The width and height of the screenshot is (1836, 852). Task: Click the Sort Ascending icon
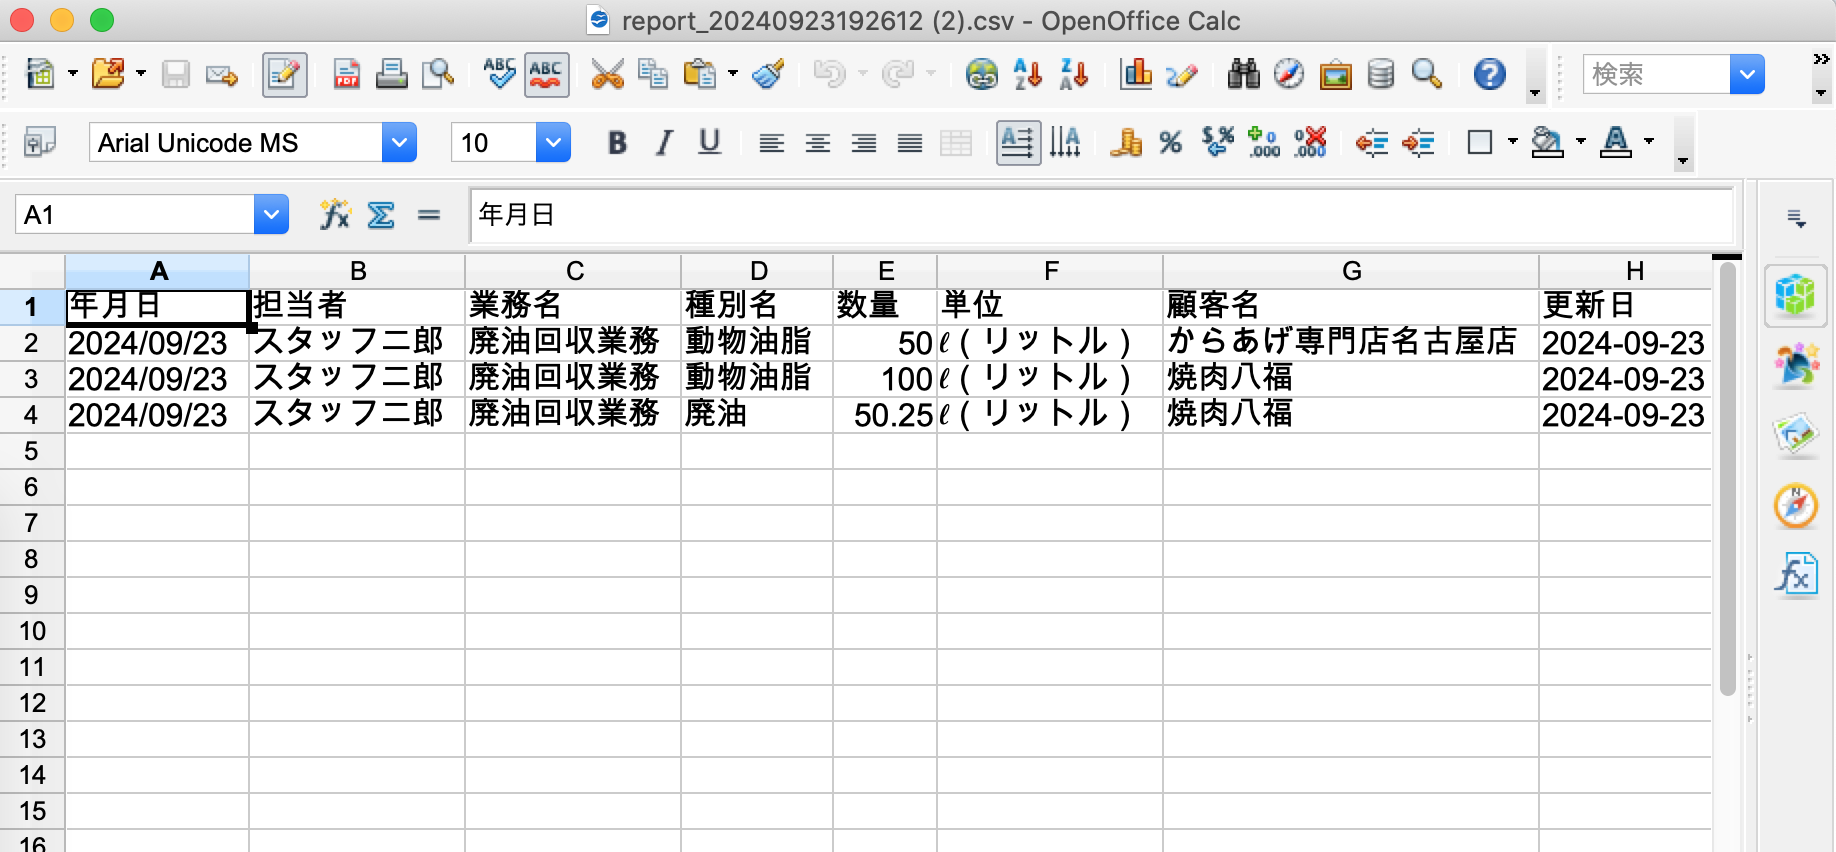coord(1027,75)
